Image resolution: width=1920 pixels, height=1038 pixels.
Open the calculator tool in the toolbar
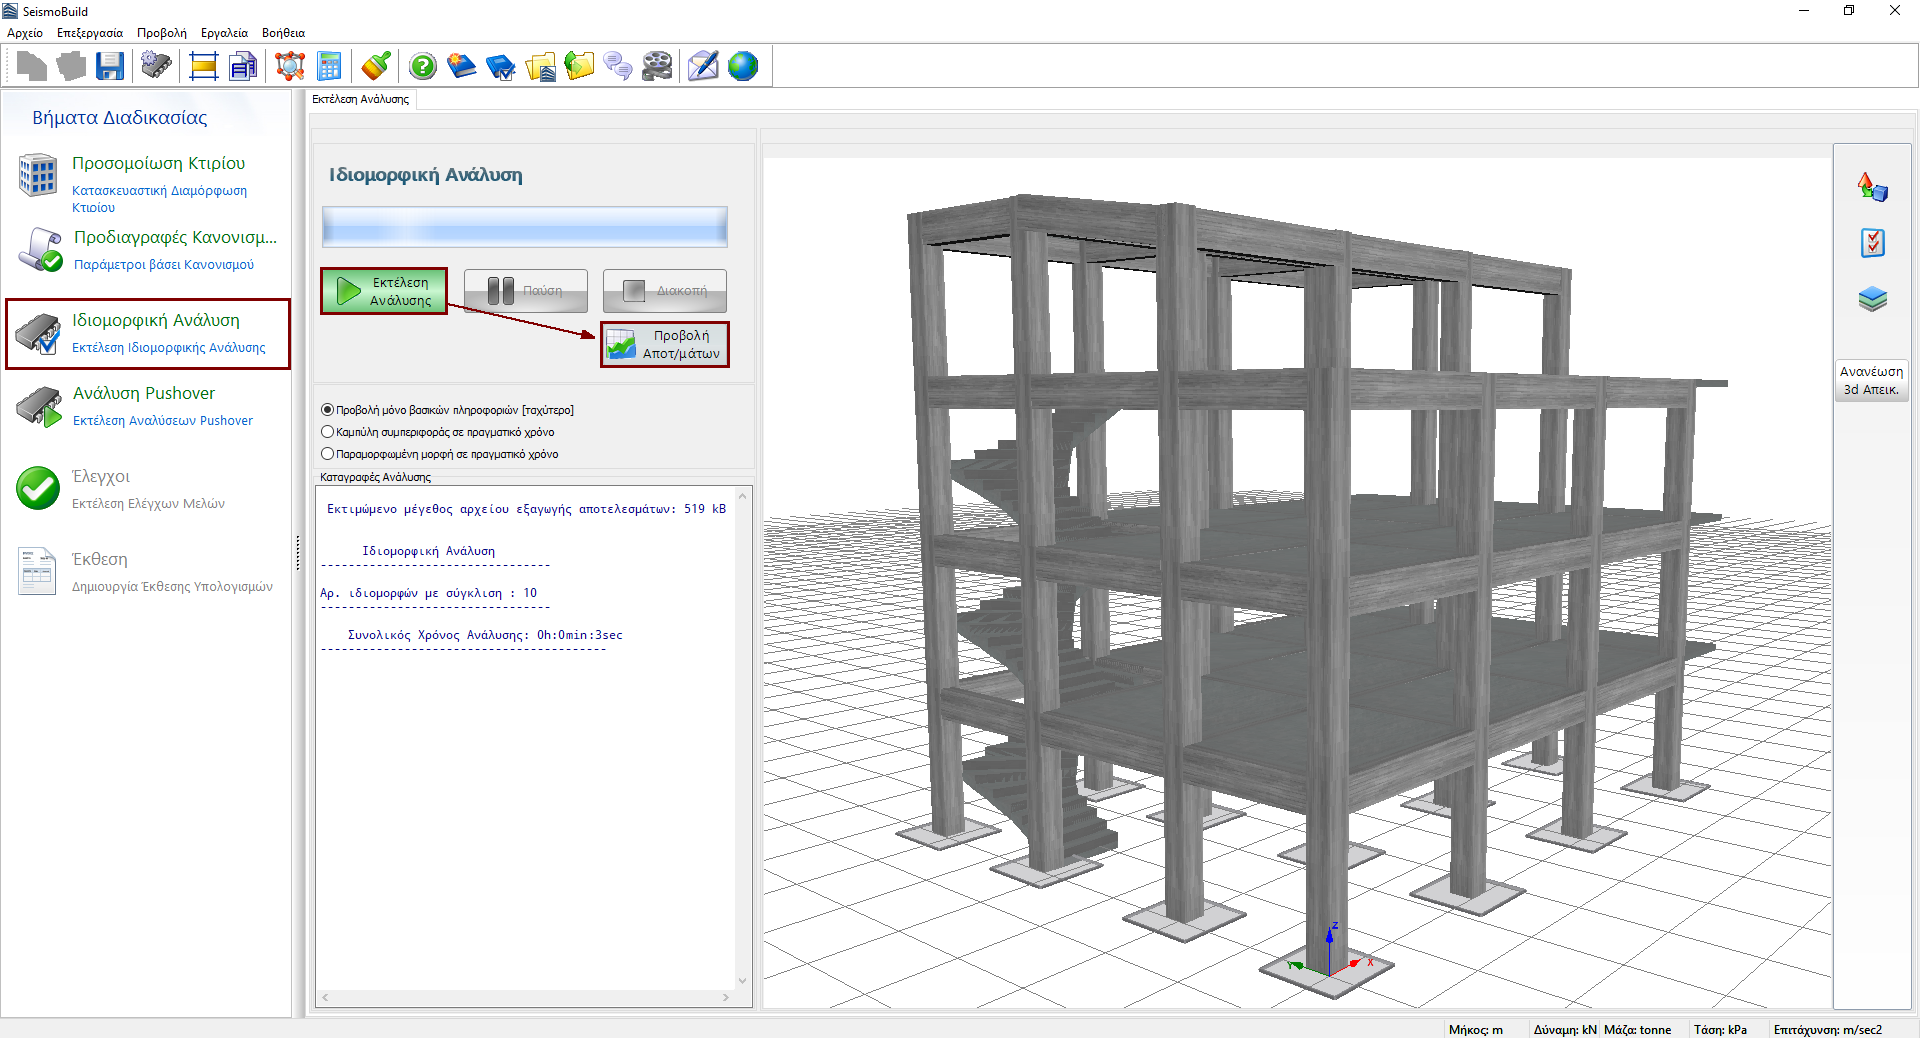[x=329, y=67]
